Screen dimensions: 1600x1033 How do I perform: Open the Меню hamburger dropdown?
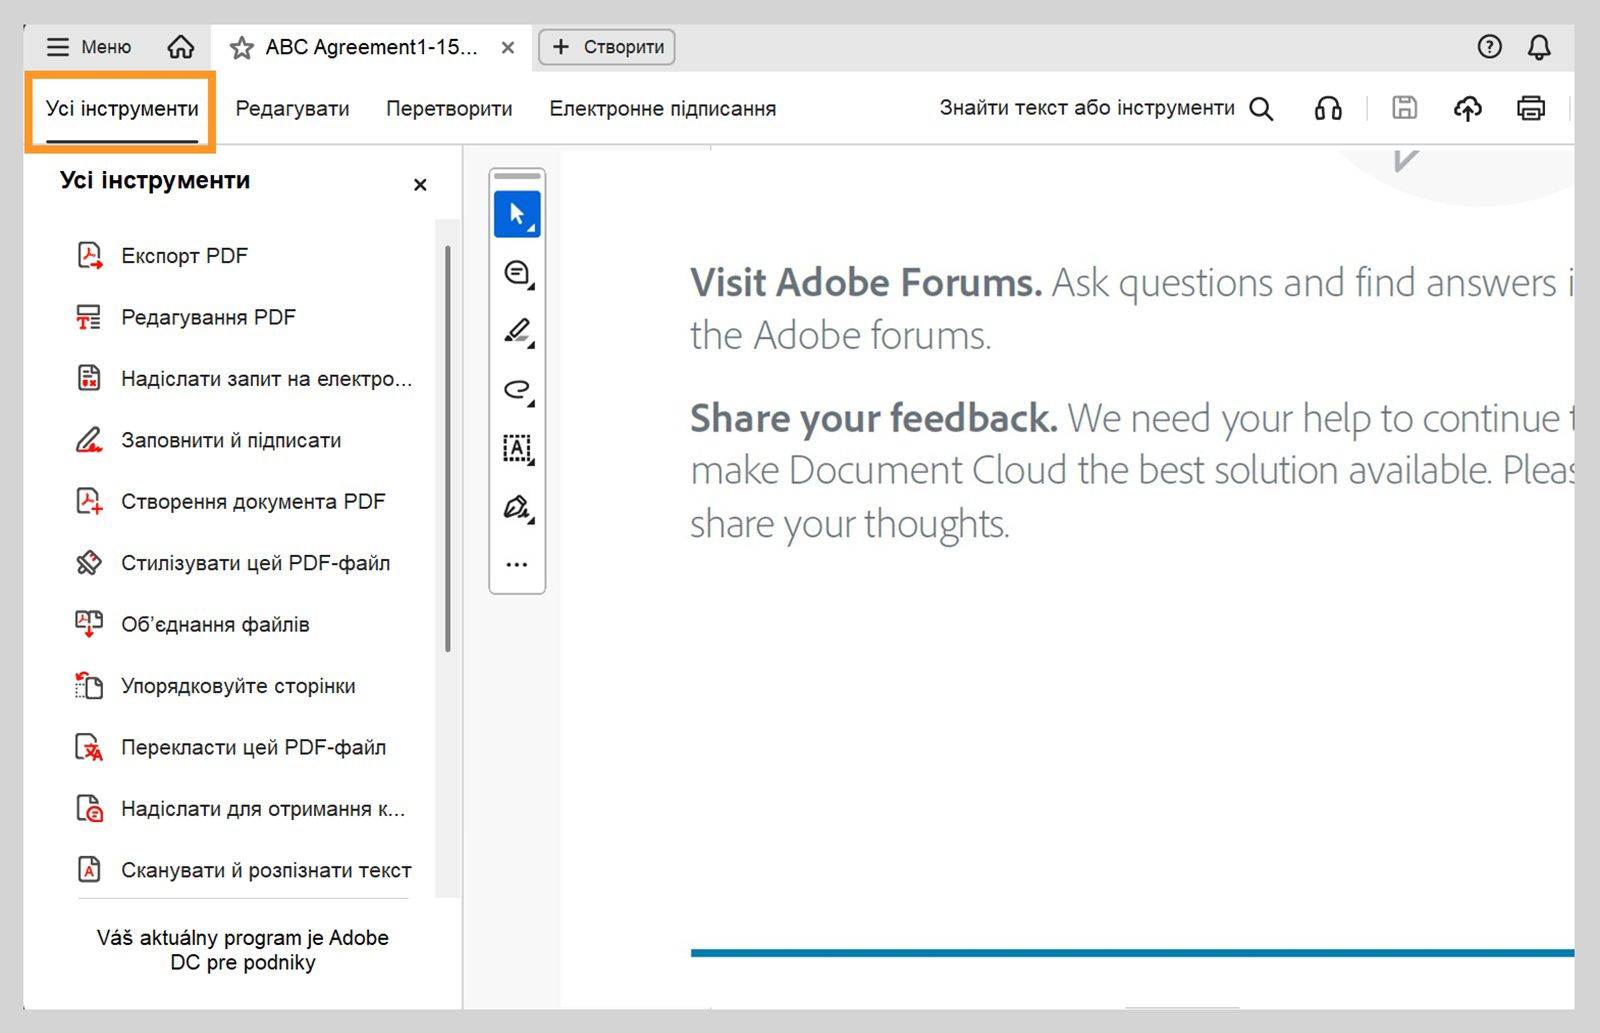89,47
